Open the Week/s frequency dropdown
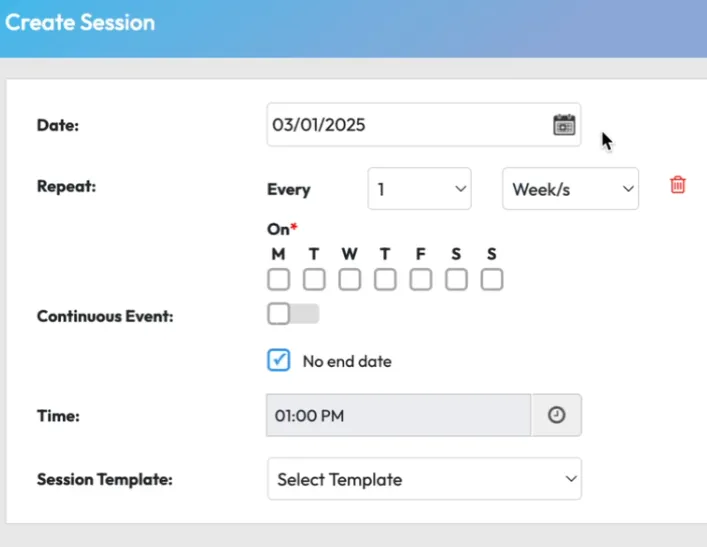The height and width of the screenshot is (547, 707). [x=570, y=189]
